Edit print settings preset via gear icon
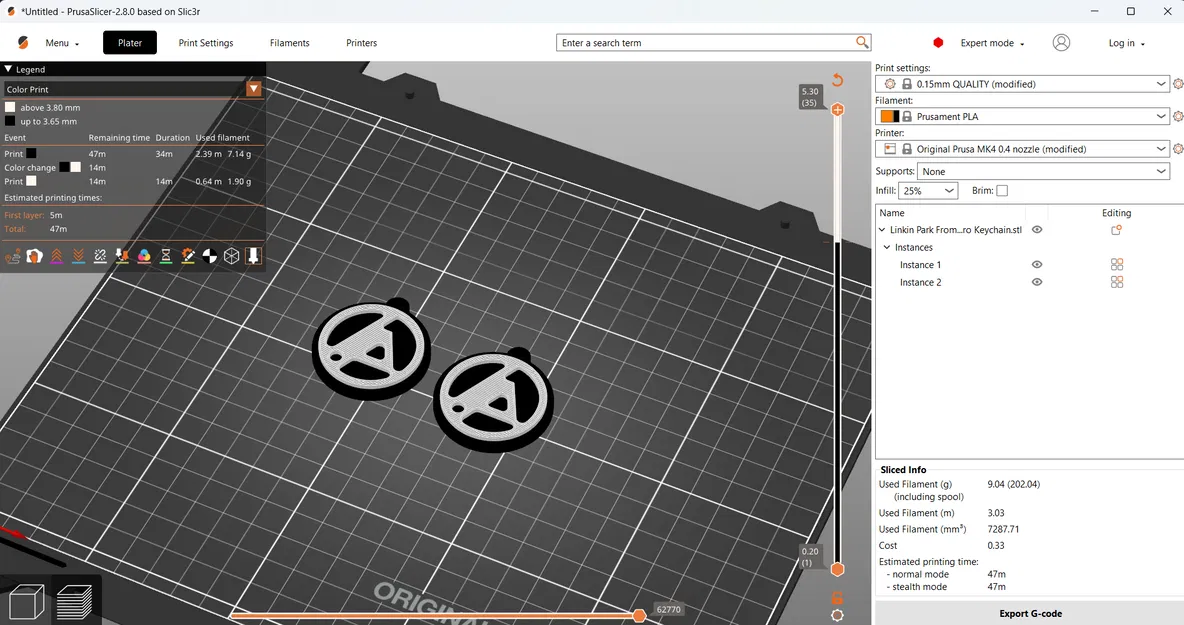 [x=1178, y=84]
